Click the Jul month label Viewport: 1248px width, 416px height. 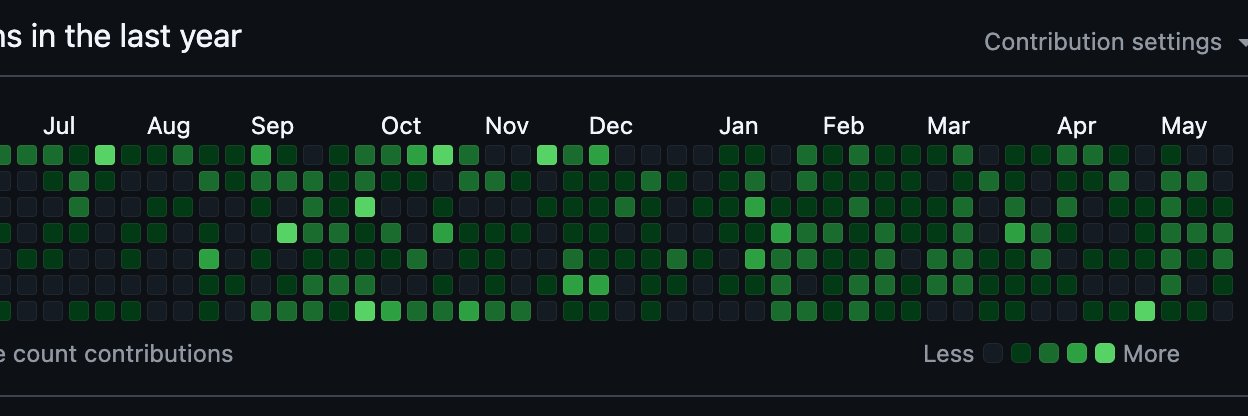pos(59,126)
